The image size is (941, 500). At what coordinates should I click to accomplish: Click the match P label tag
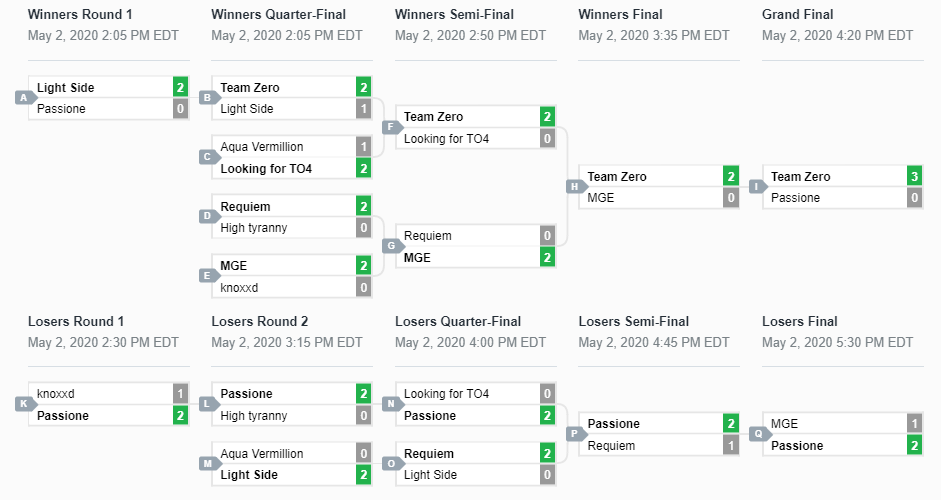pos(573,434)
